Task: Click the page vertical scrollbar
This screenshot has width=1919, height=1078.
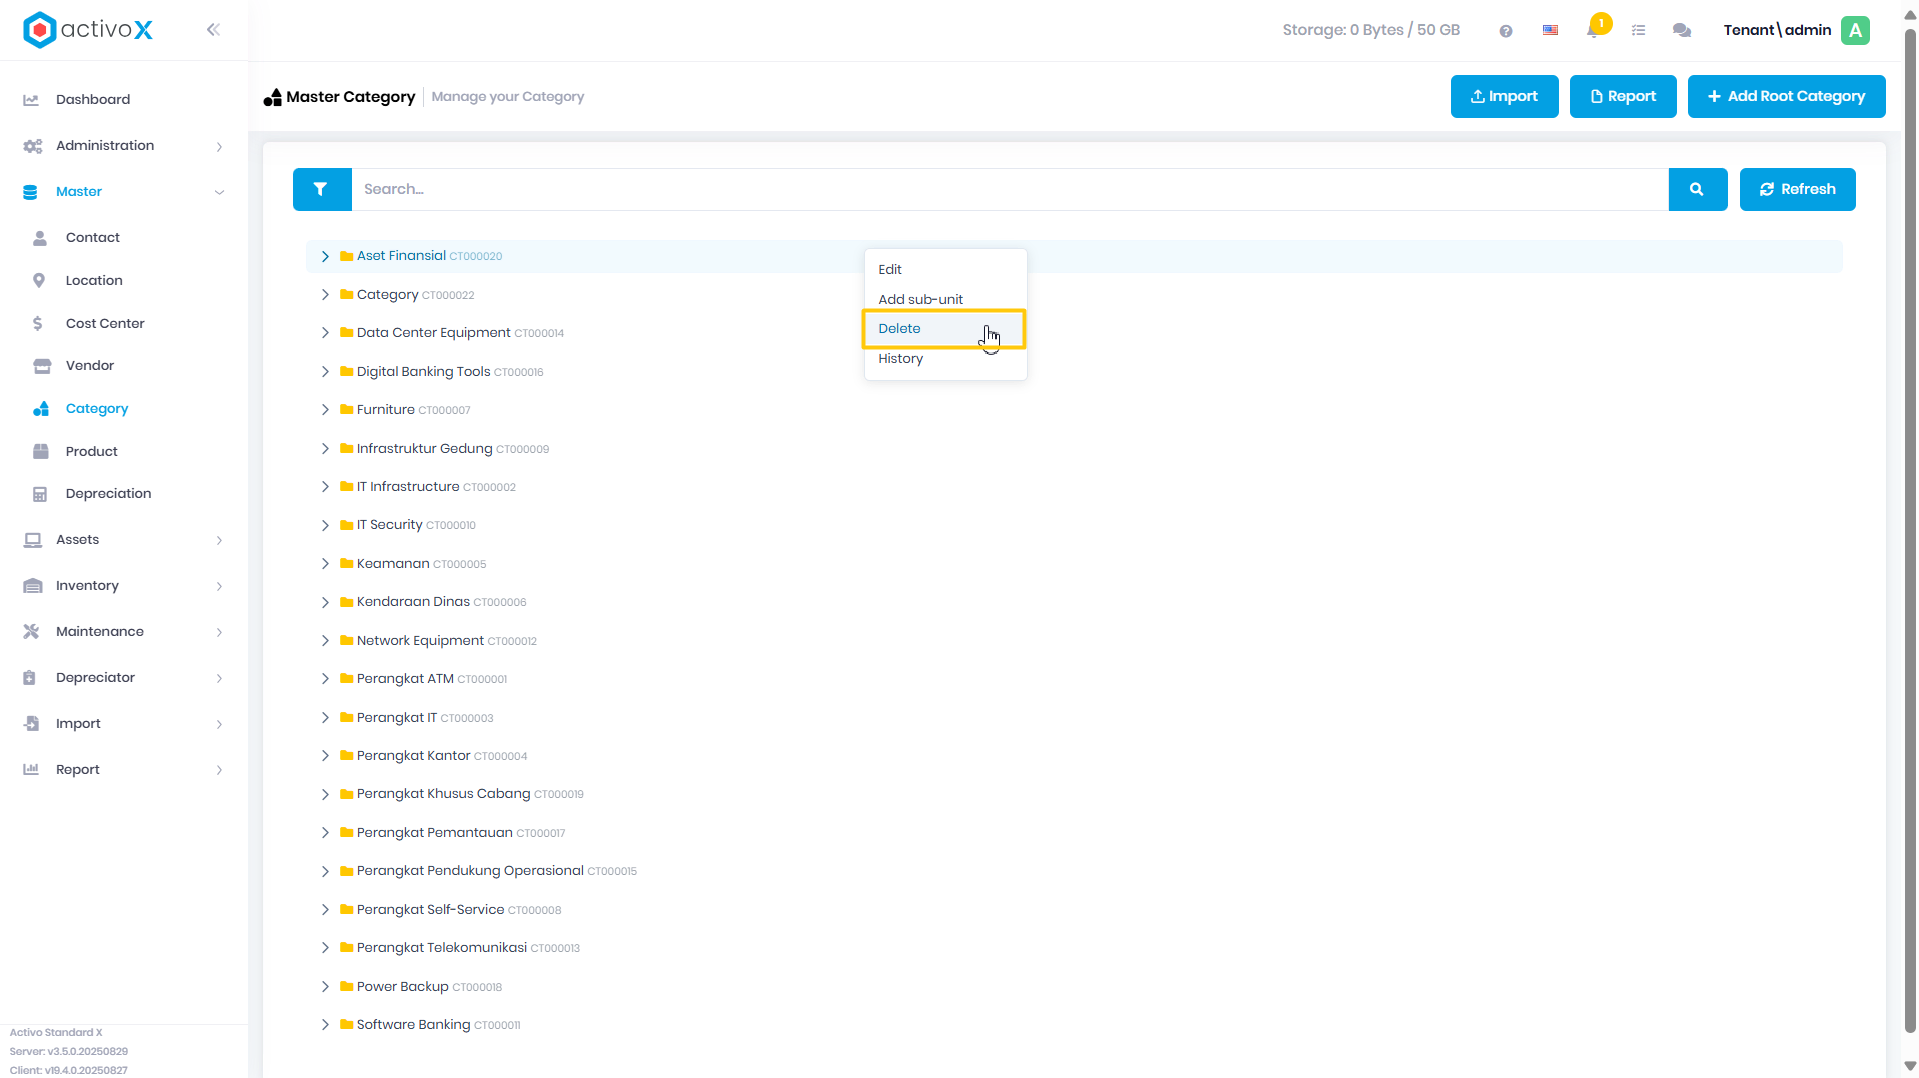Action: click(1910, 530)
